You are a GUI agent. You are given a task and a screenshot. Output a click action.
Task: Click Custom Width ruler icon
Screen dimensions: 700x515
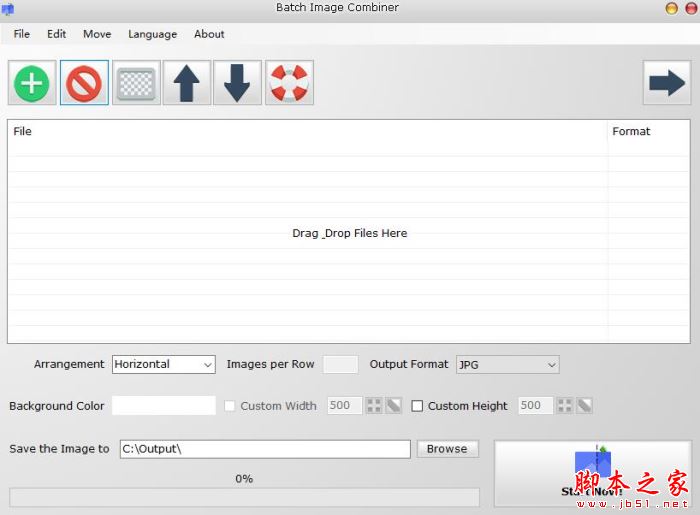394,406
